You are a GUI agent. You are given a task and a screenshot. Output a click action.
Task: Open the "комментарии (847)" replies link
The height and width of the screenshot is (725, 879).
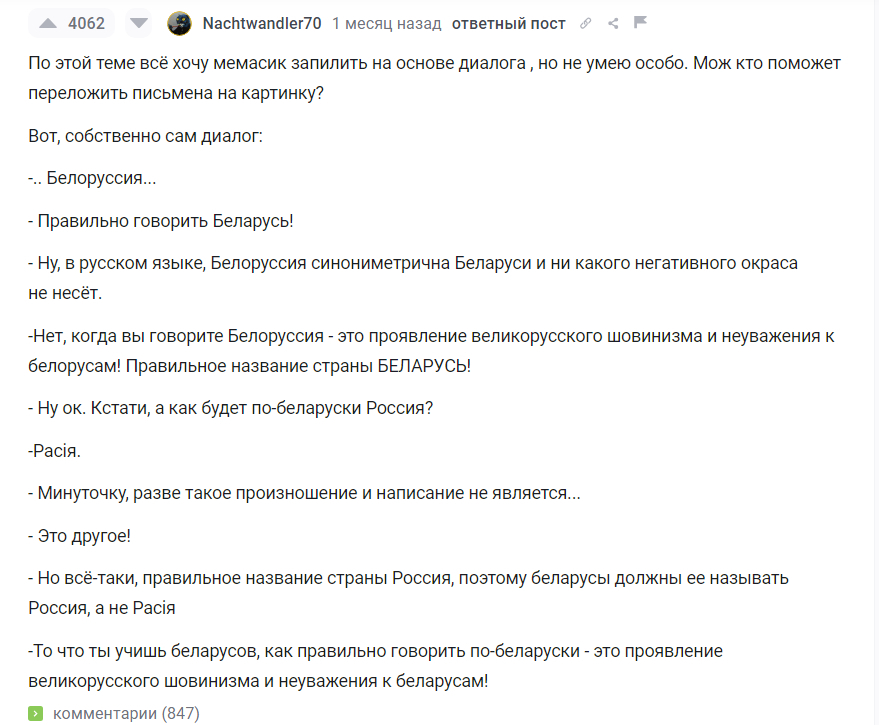[x=126, y=713]
